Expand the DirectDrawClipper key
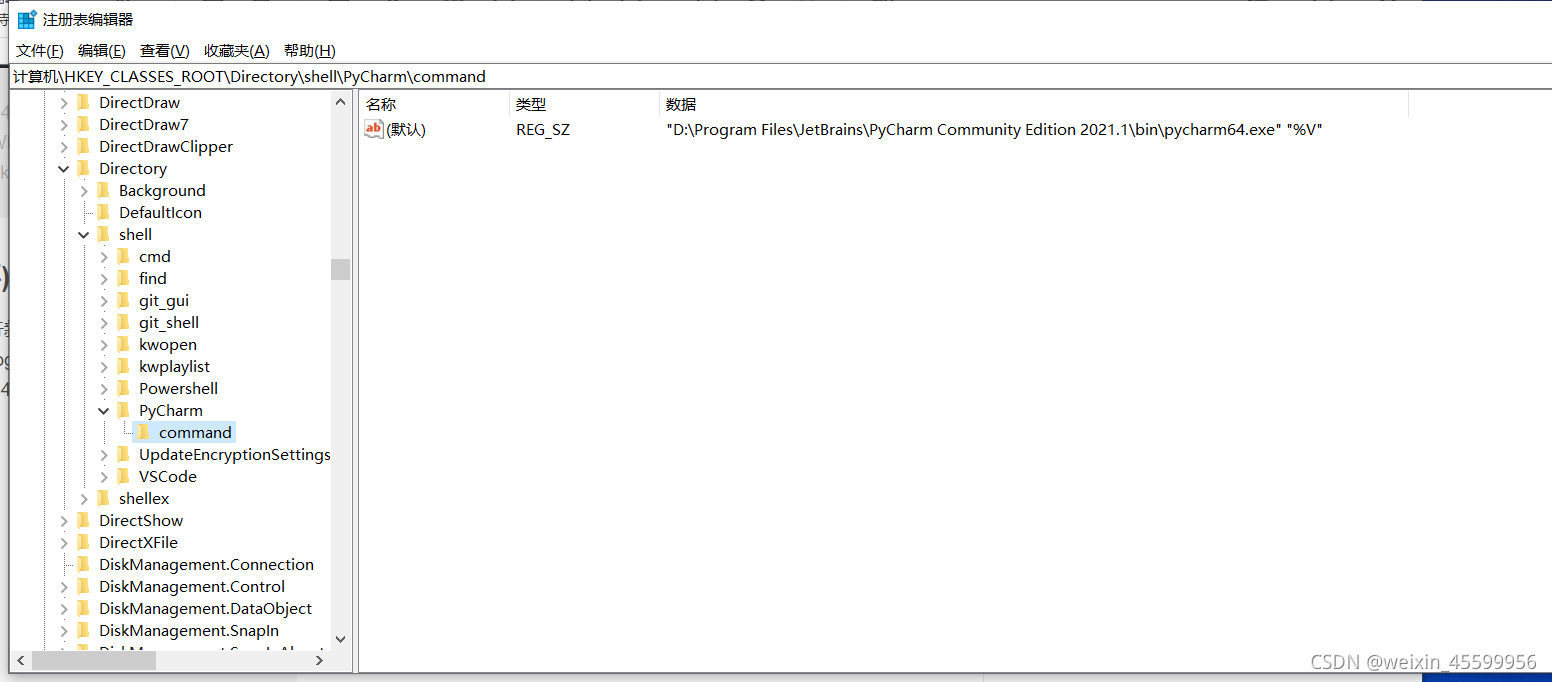This screenshot has height=682, width=1552. point(65,147)
